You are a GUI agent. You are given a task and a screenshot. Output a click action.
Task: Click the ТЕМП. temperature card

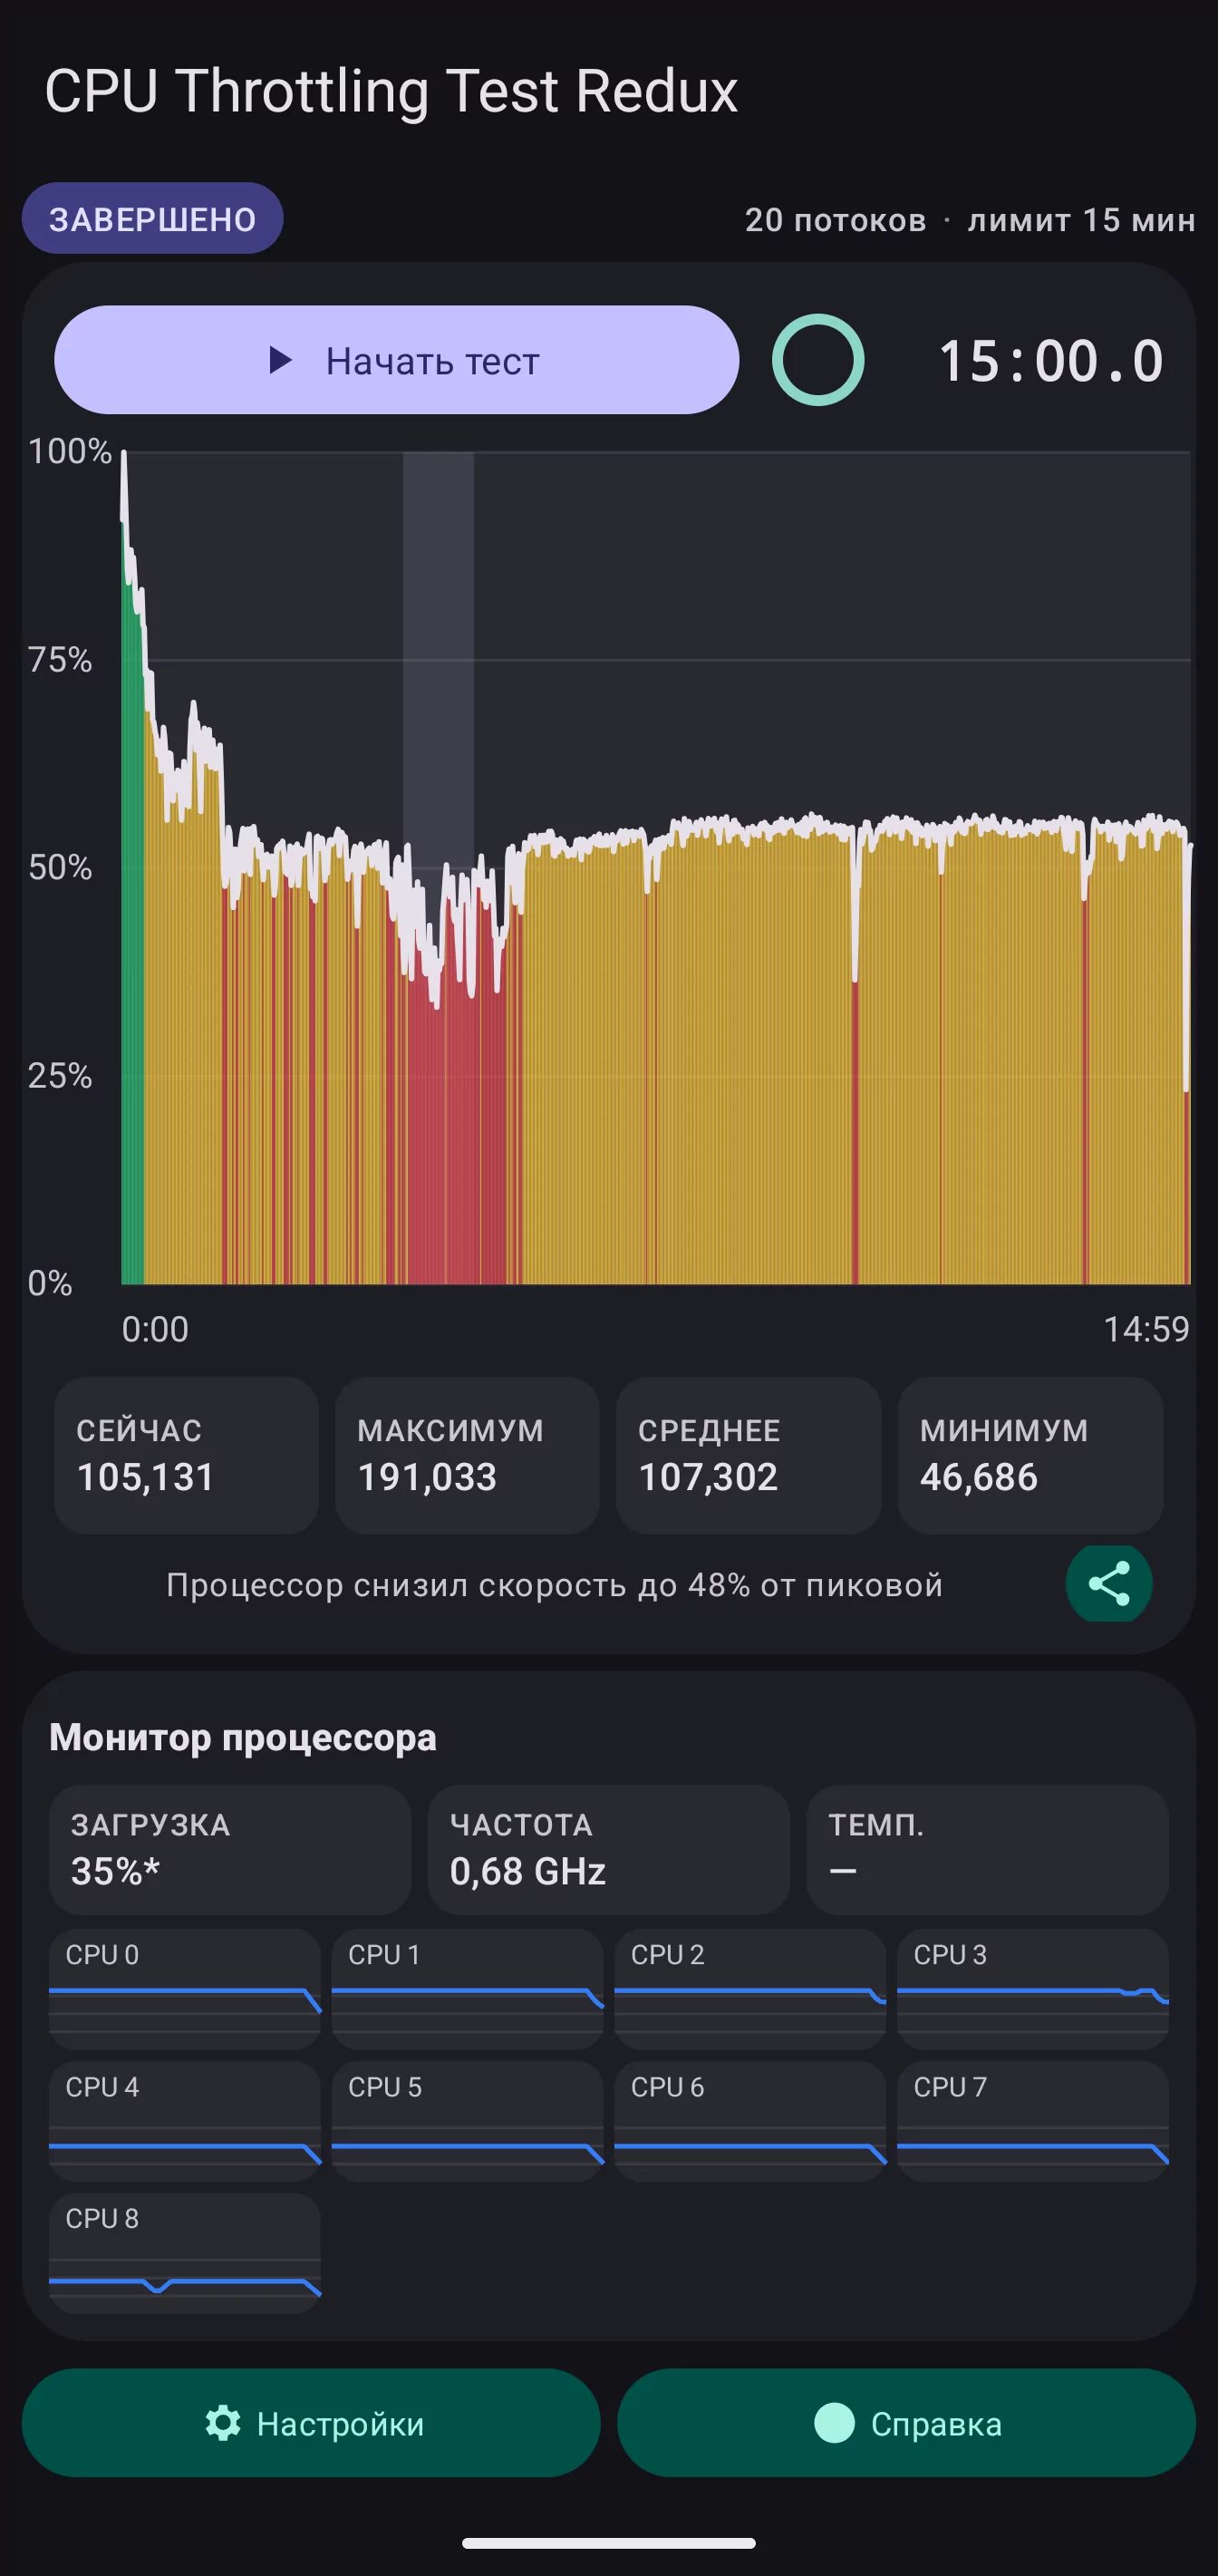[987, 1850]
